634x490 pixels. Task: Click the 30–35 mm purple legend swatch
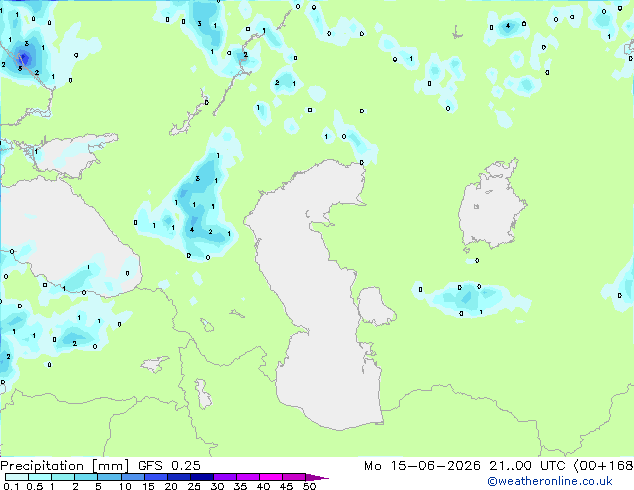pos(225,477)
